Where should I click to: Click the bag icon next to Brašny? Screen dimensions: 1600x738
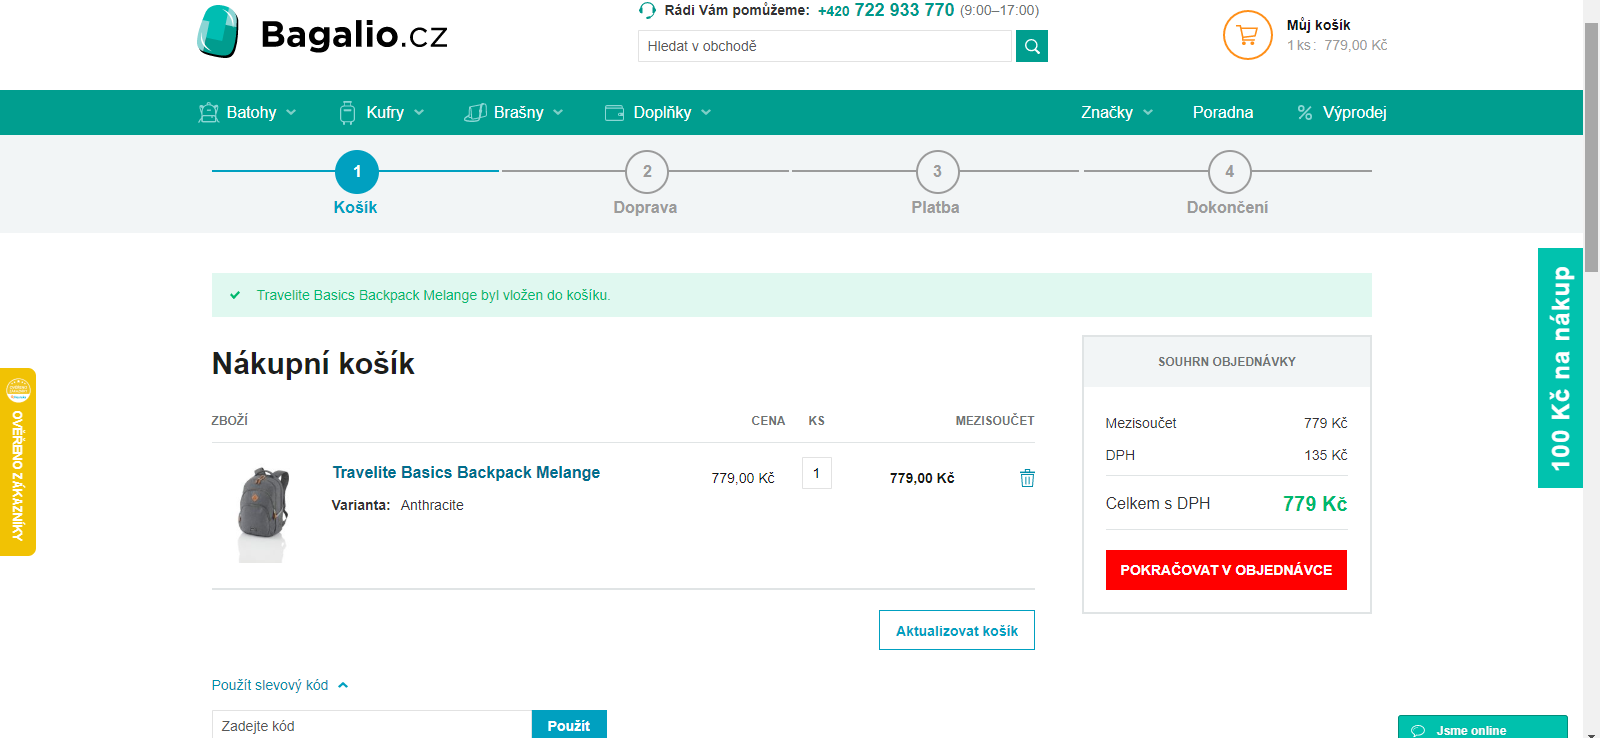pos(475,112)
